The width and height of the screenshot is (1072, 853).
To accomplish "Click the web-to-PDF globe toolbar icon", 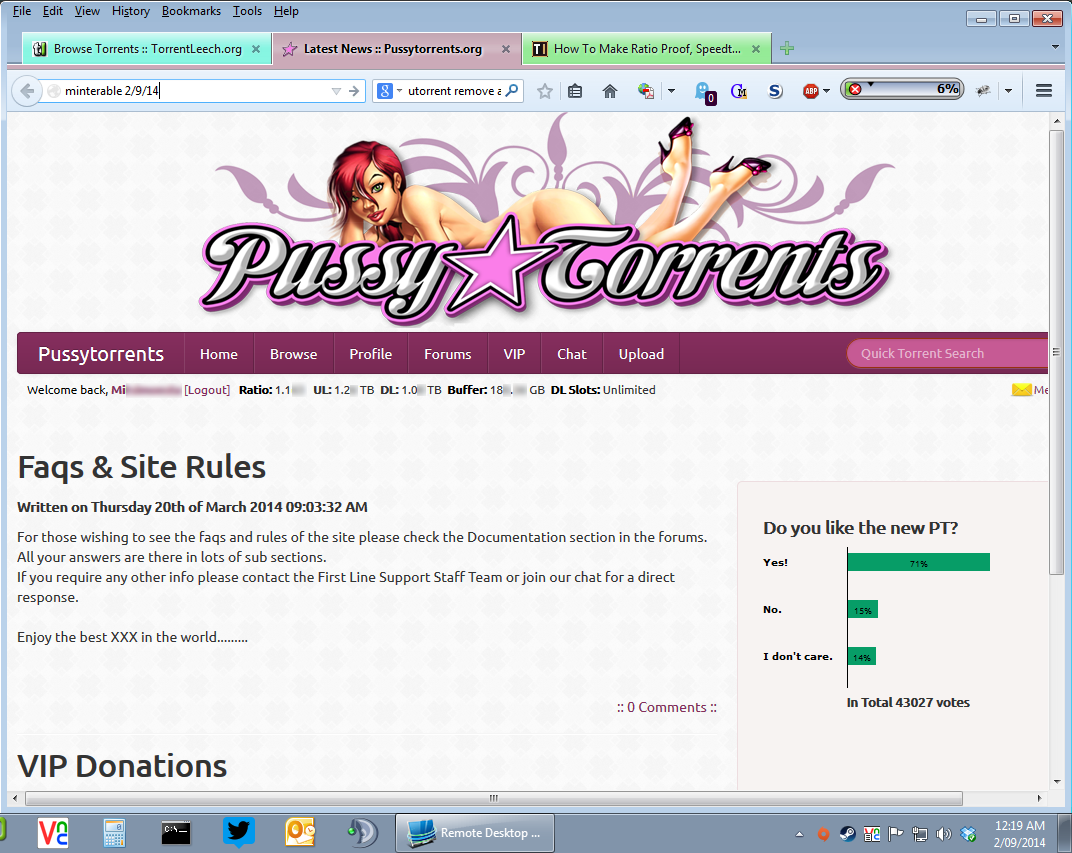I will click(x=645, y=91).
